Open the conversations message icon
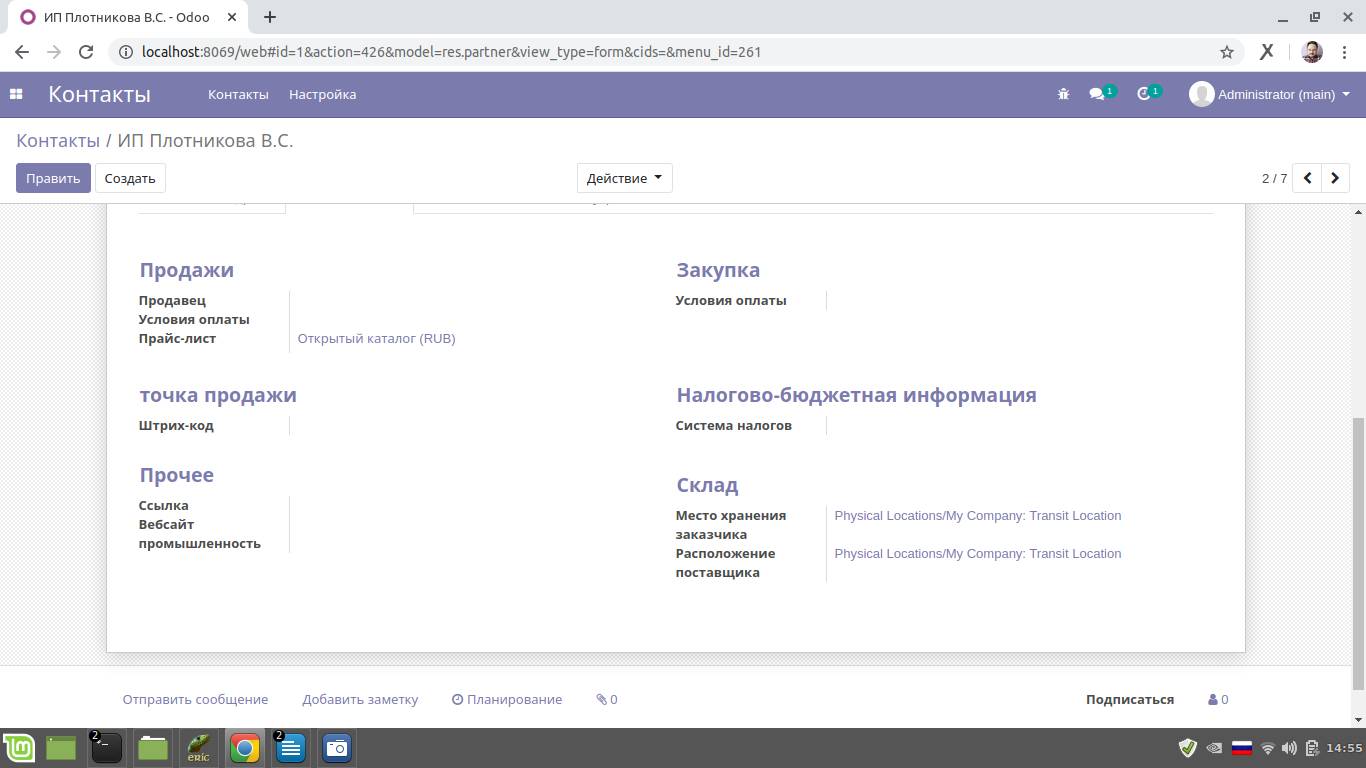 point(1098,94)
